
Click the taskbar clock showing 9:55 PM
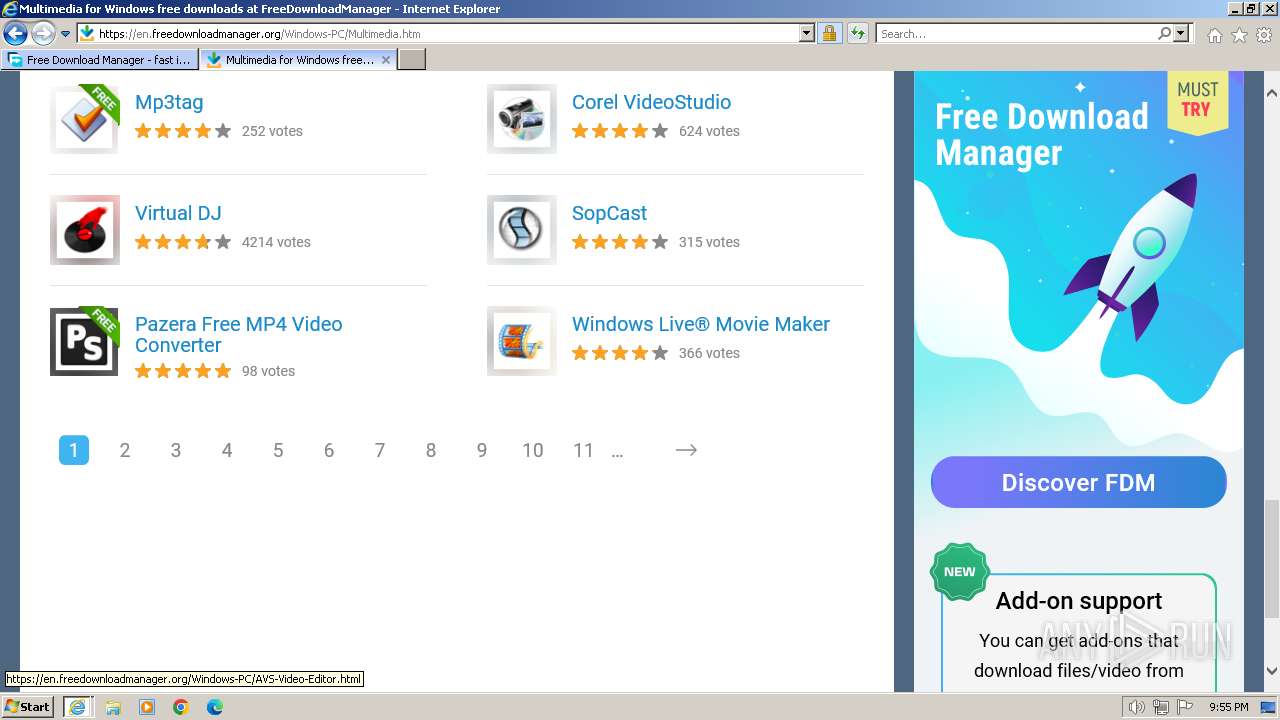[x=1228, y=707]
